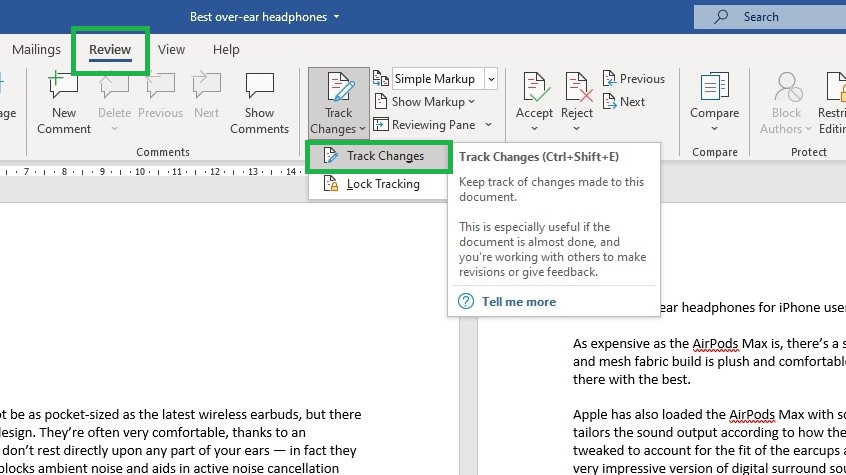The image size is (846, 475).
Task: Open the Help tab
Action: [226, 50]
